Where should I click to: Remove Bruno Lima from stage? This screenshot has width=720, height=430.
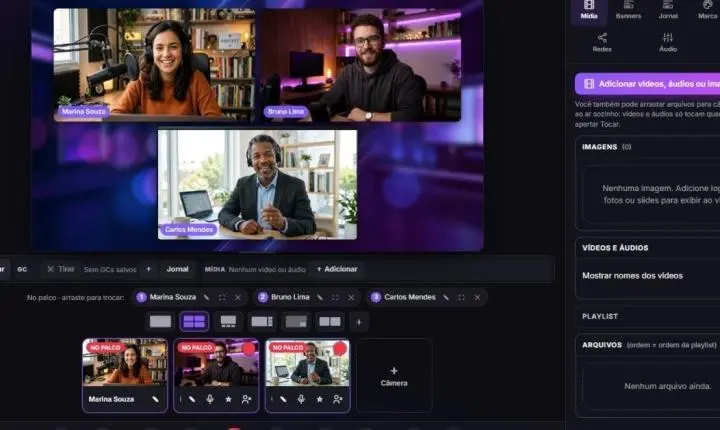click(351, 297)
